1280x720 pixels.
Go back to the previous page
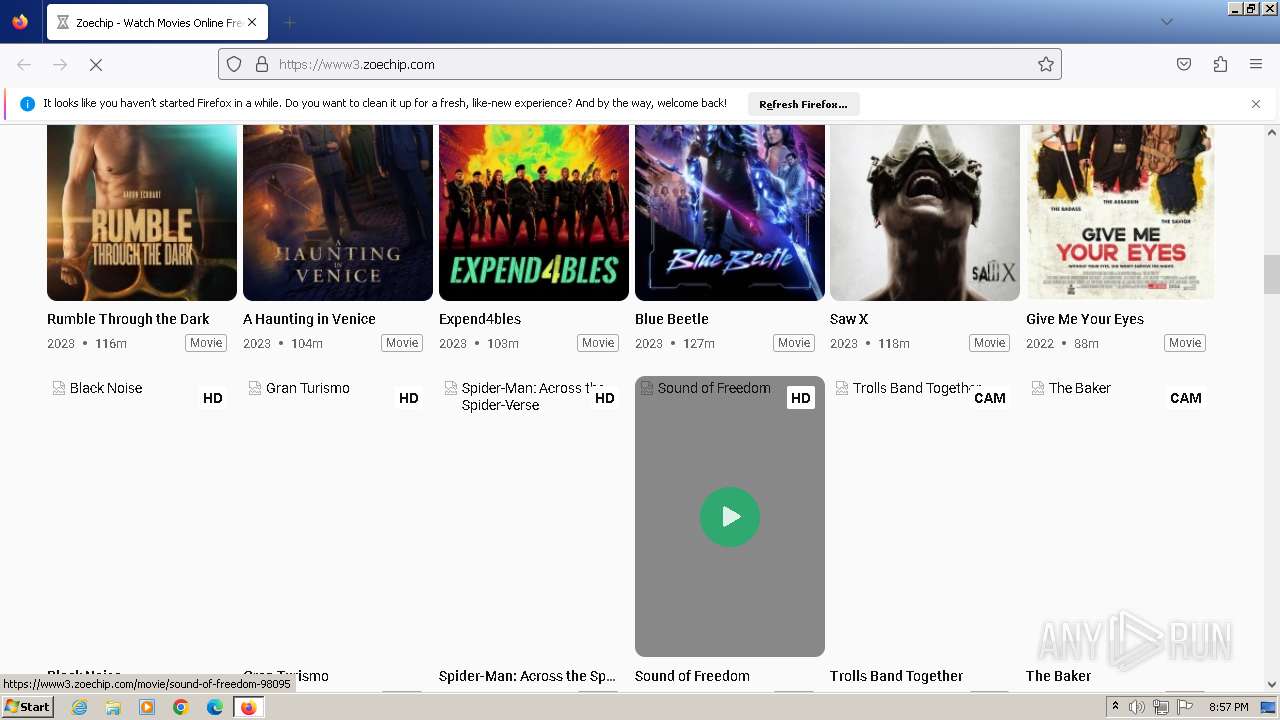click(24, 64)
